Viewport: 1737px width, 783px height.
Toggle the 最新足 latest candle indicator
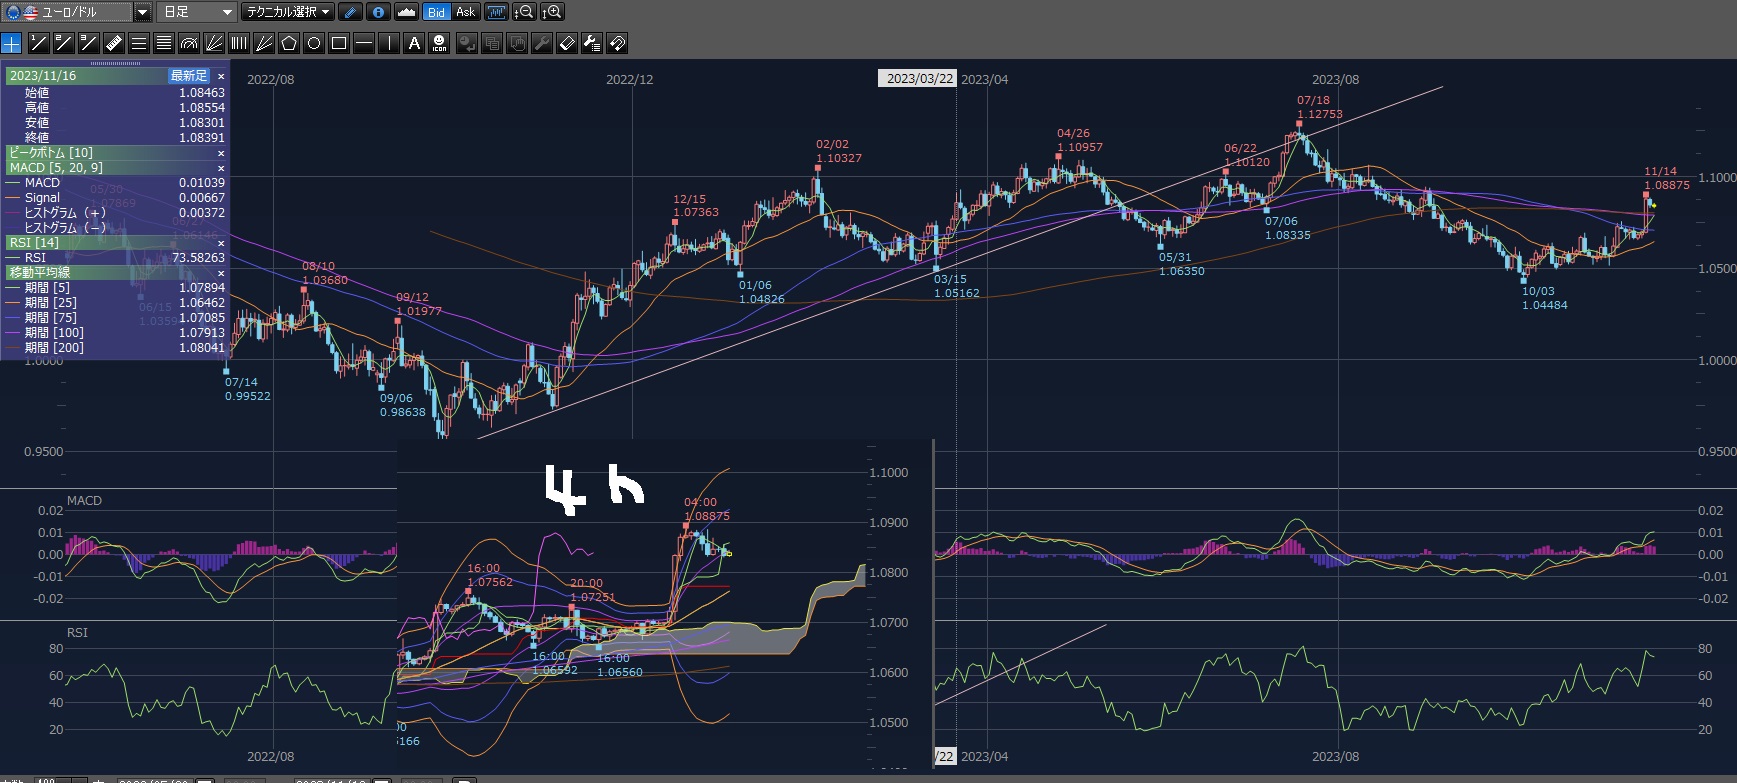(x=189, y=76)
